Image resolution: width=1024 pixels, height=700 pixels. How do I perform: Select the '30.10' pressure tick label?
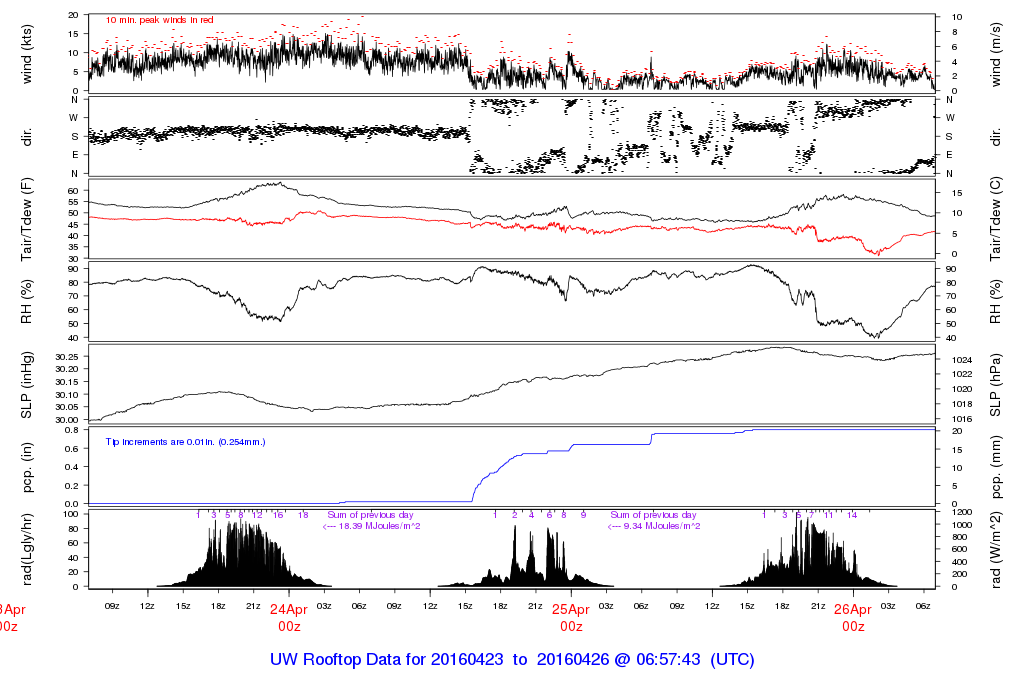coord(67,394)
